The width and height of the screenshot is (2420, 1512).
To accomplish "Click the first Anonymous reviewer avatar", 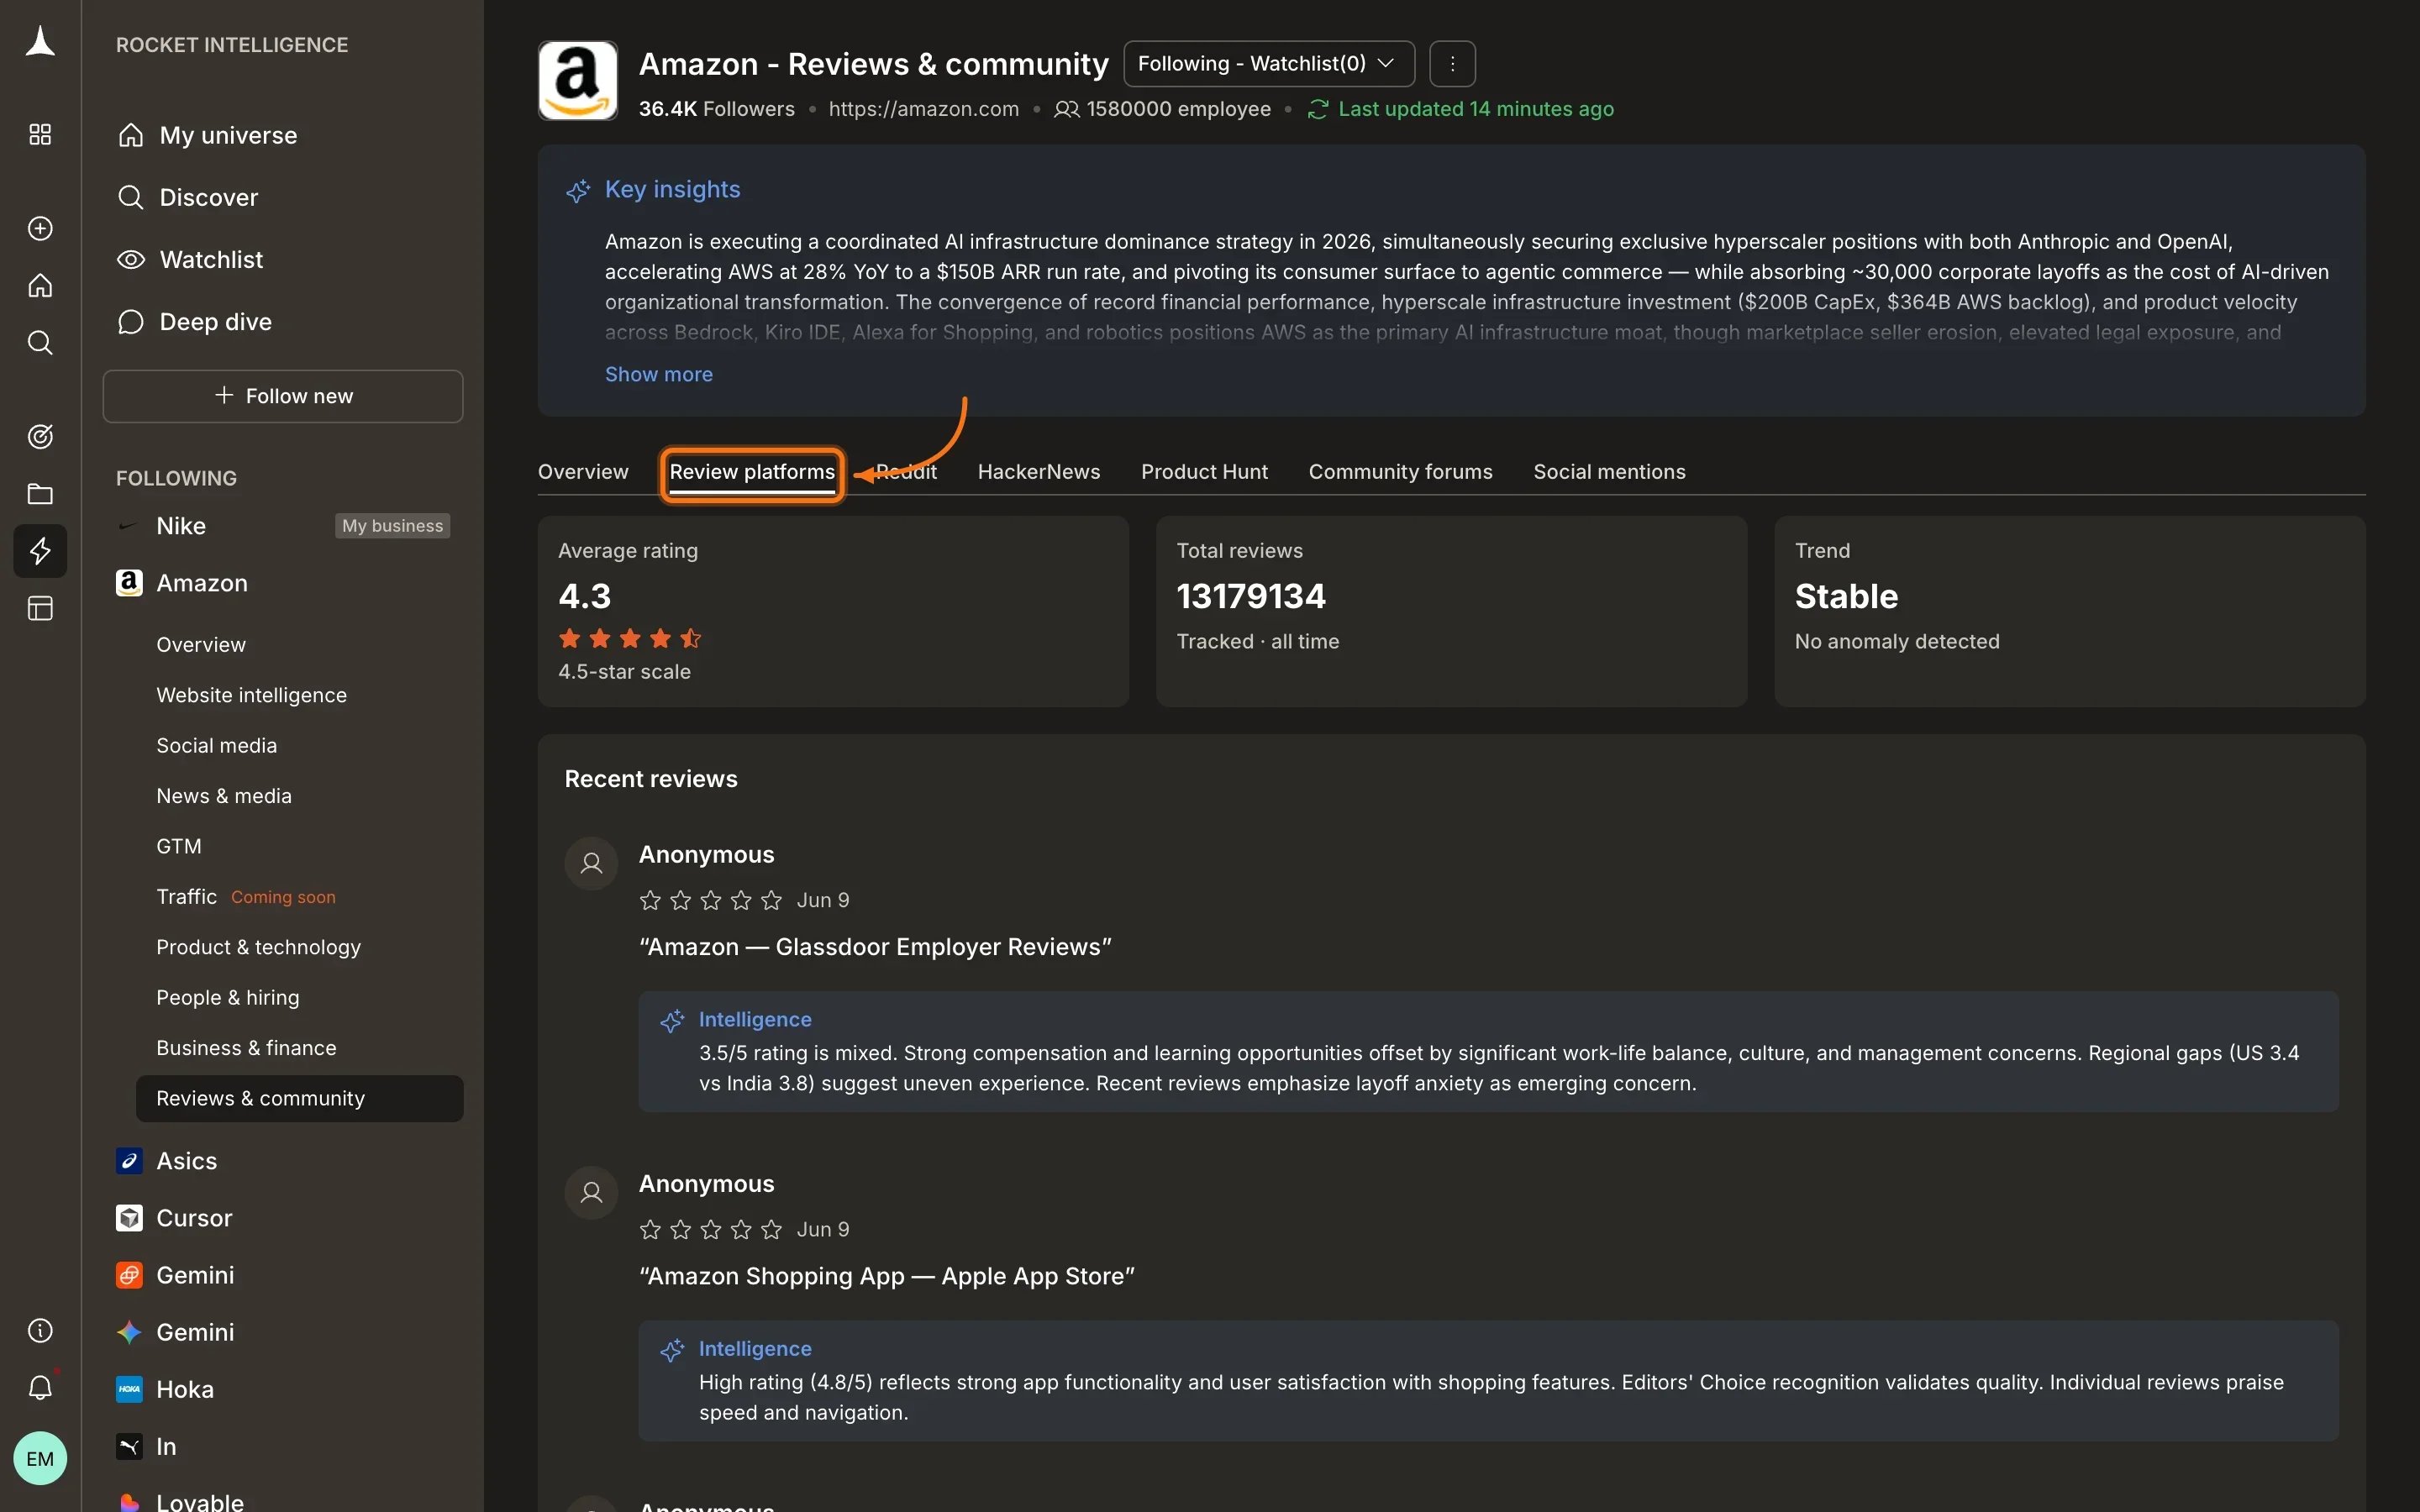I will coord(591,863).
